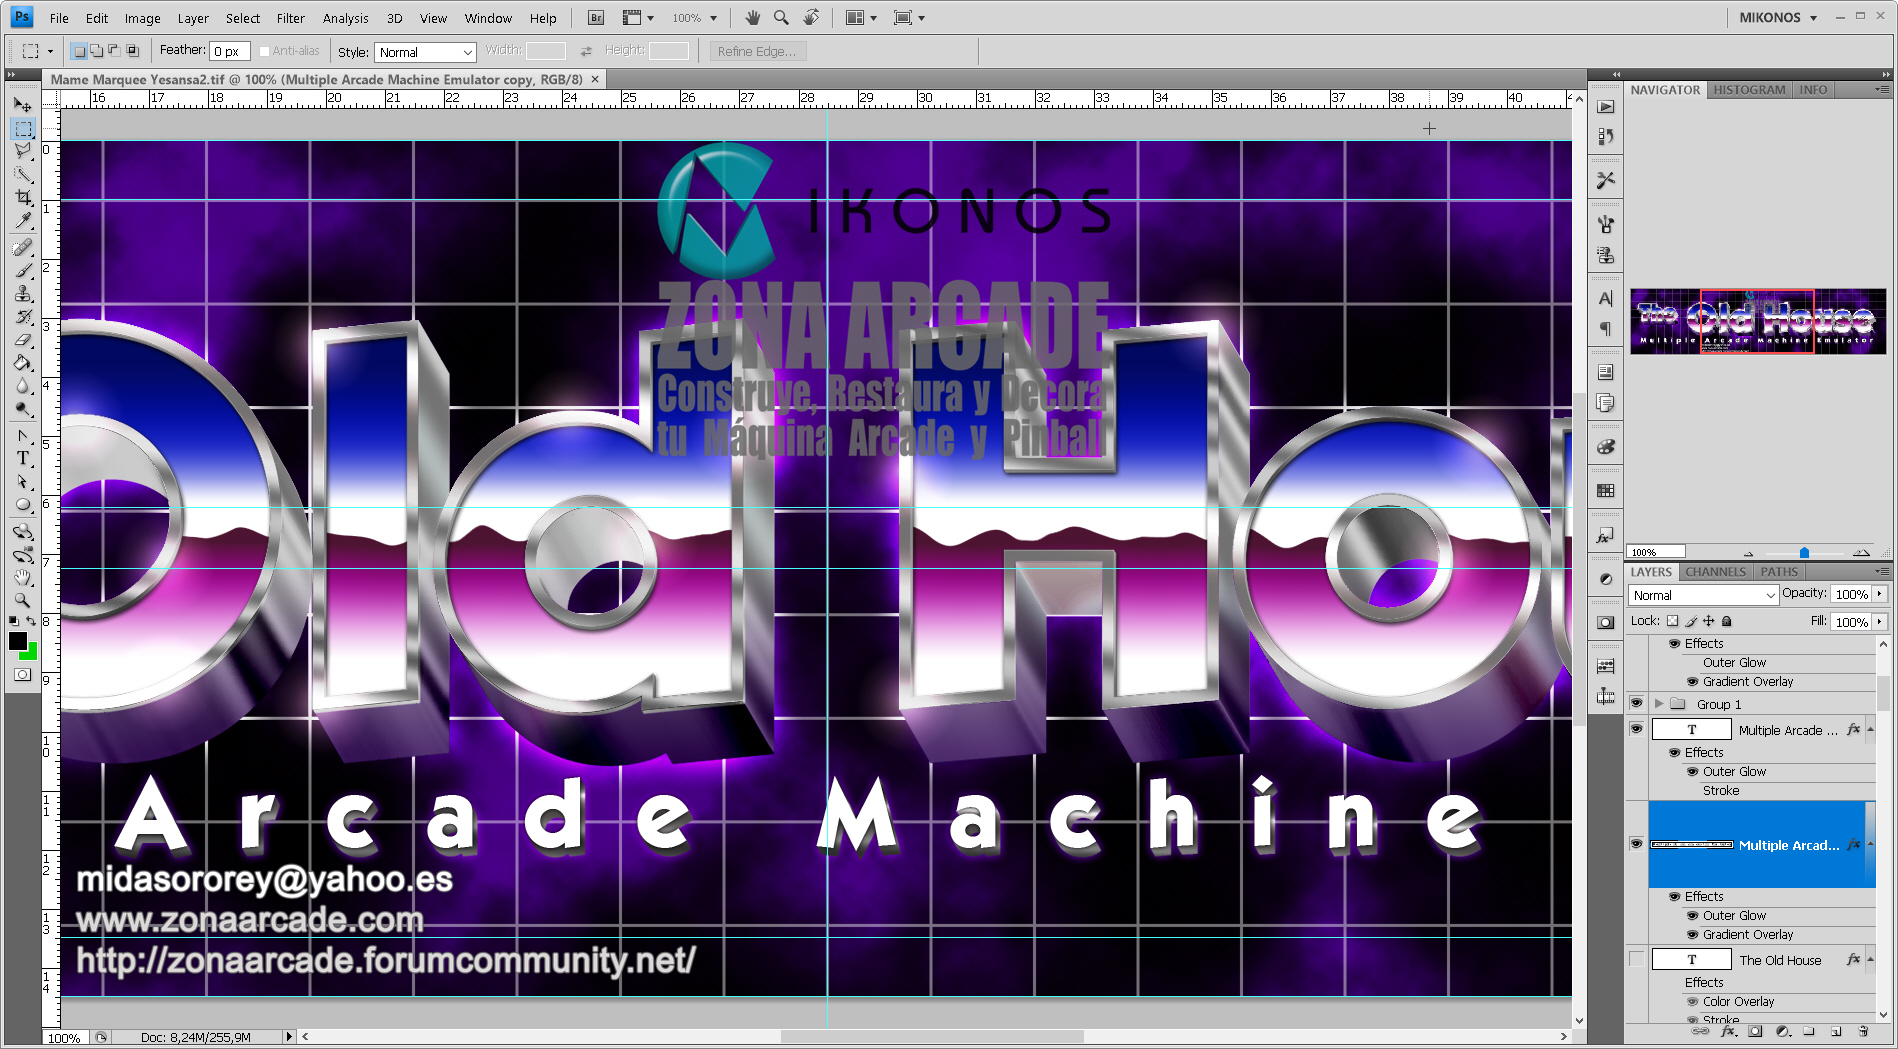Screen dimensions: 1898x1049
Task: Show The Old House layer
Action: (1636, 959)
